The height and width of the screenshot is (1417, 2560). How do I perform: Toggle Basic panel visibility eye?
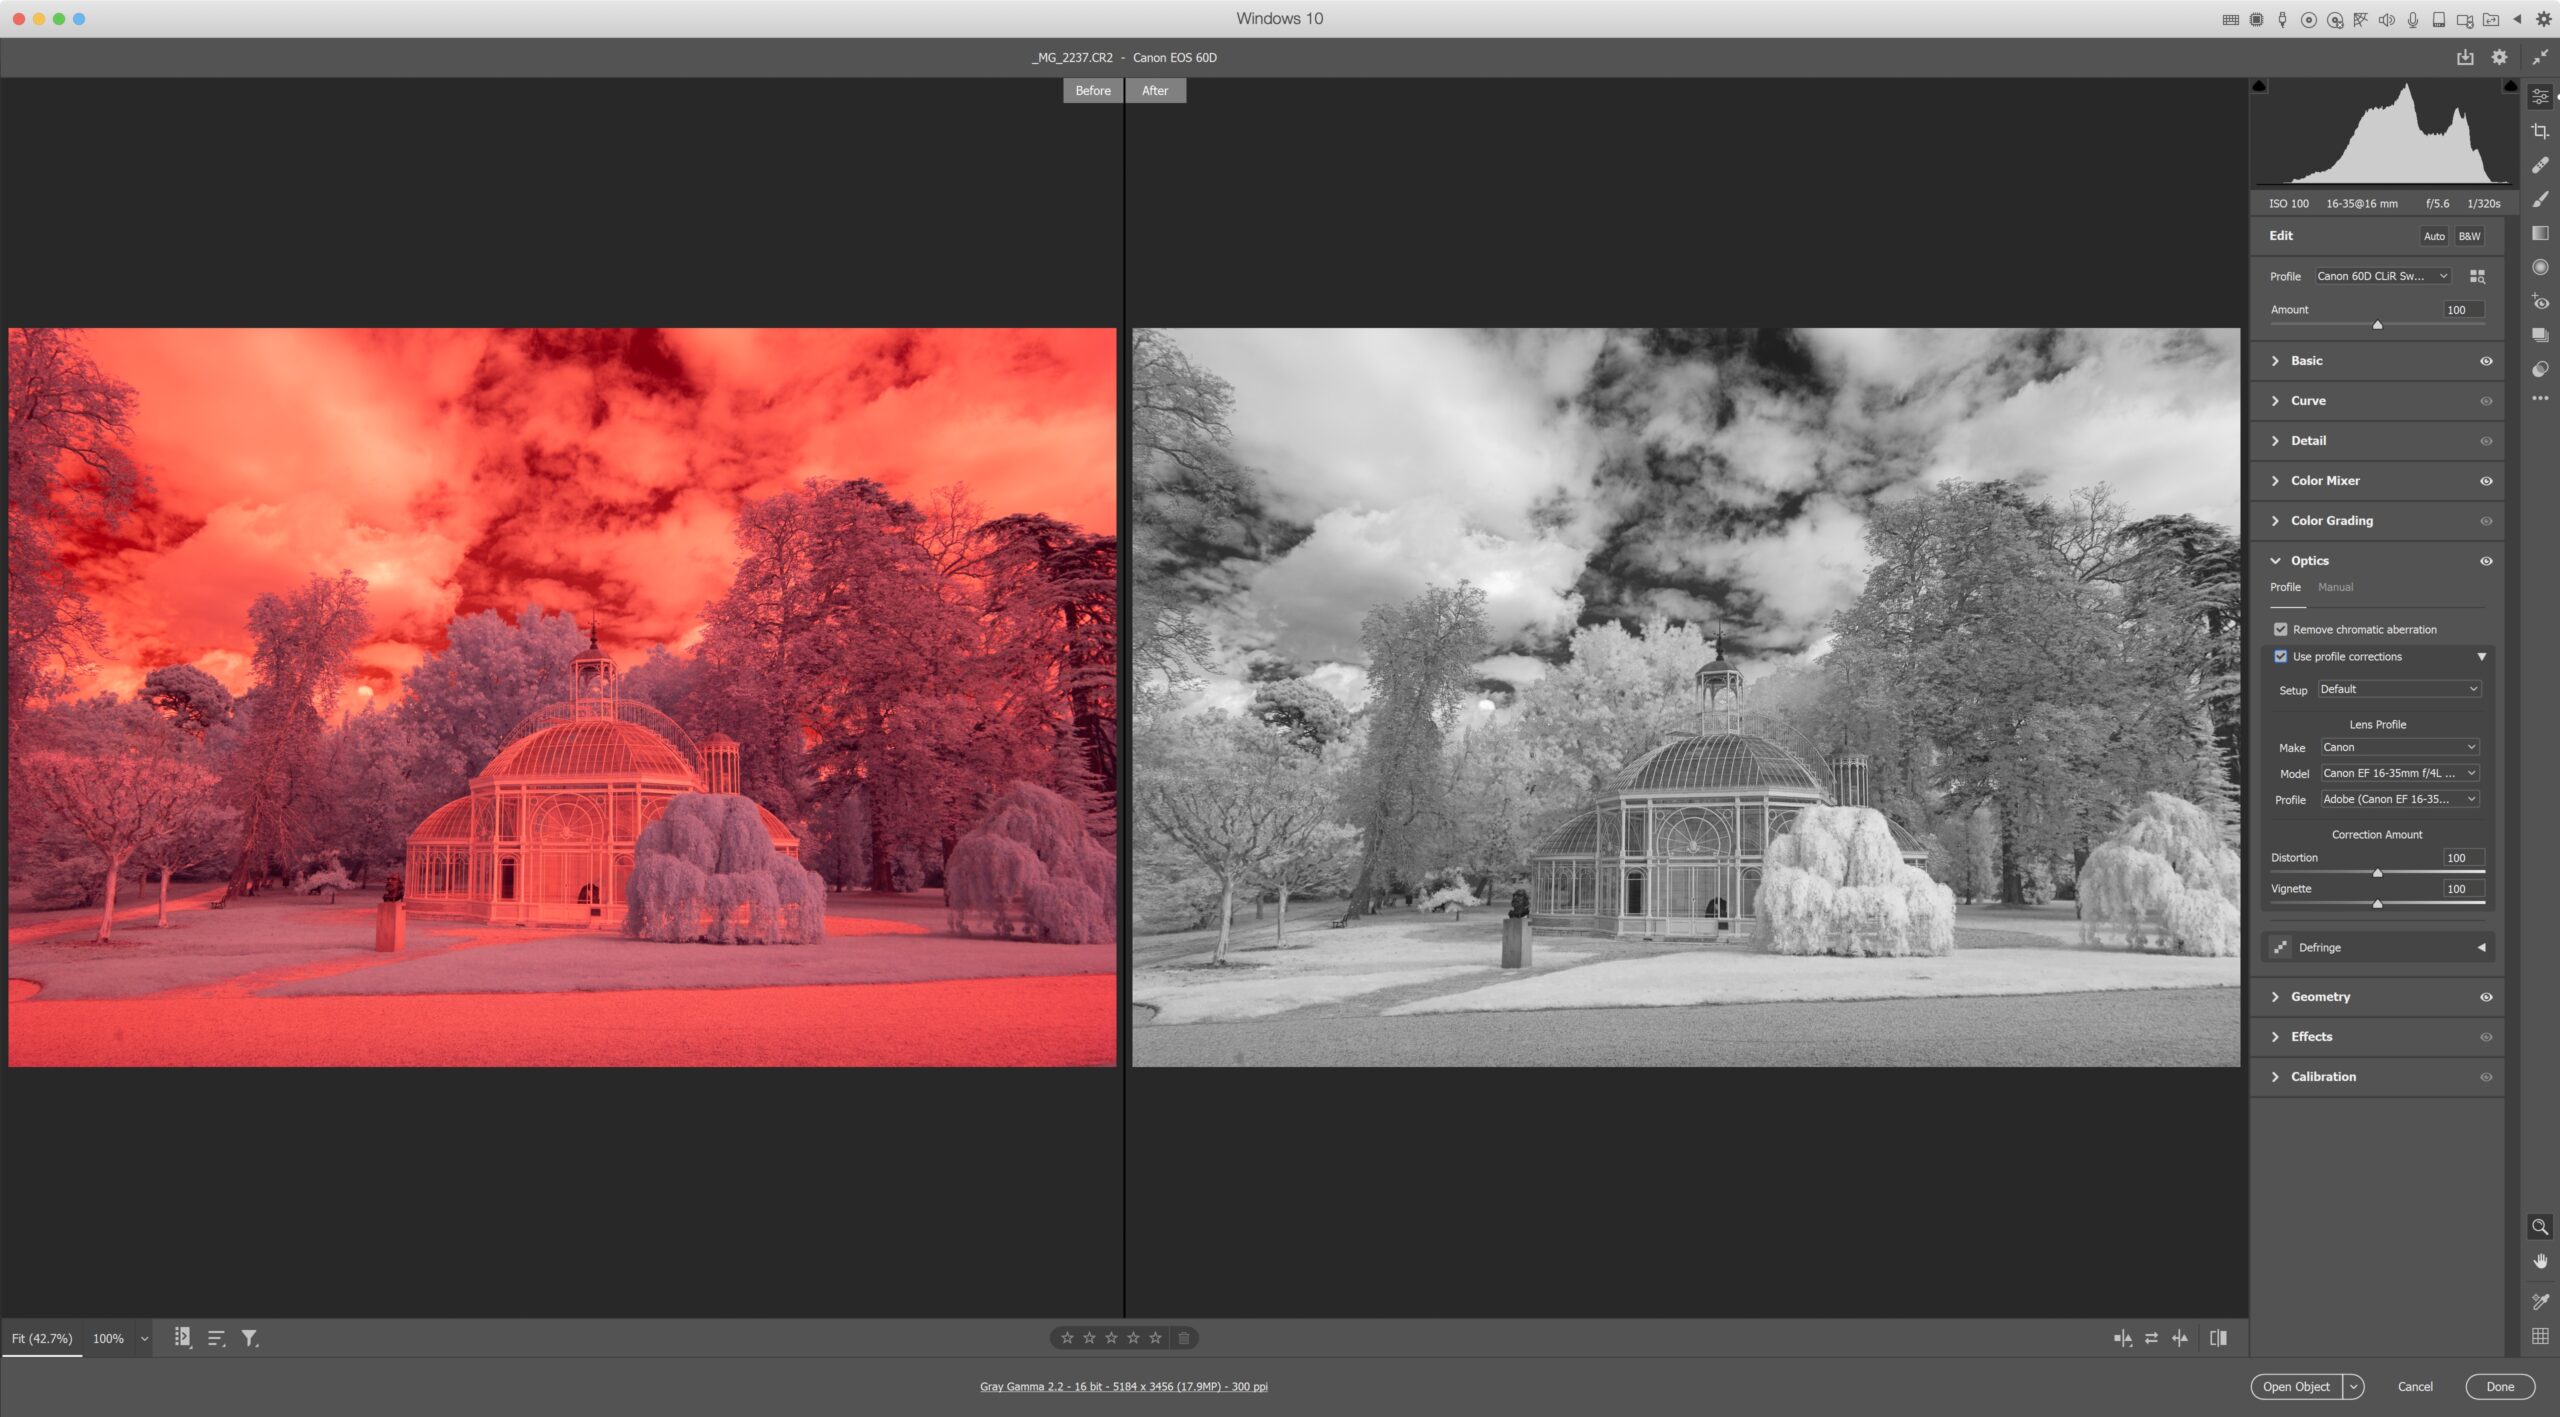pos(2486,361)
